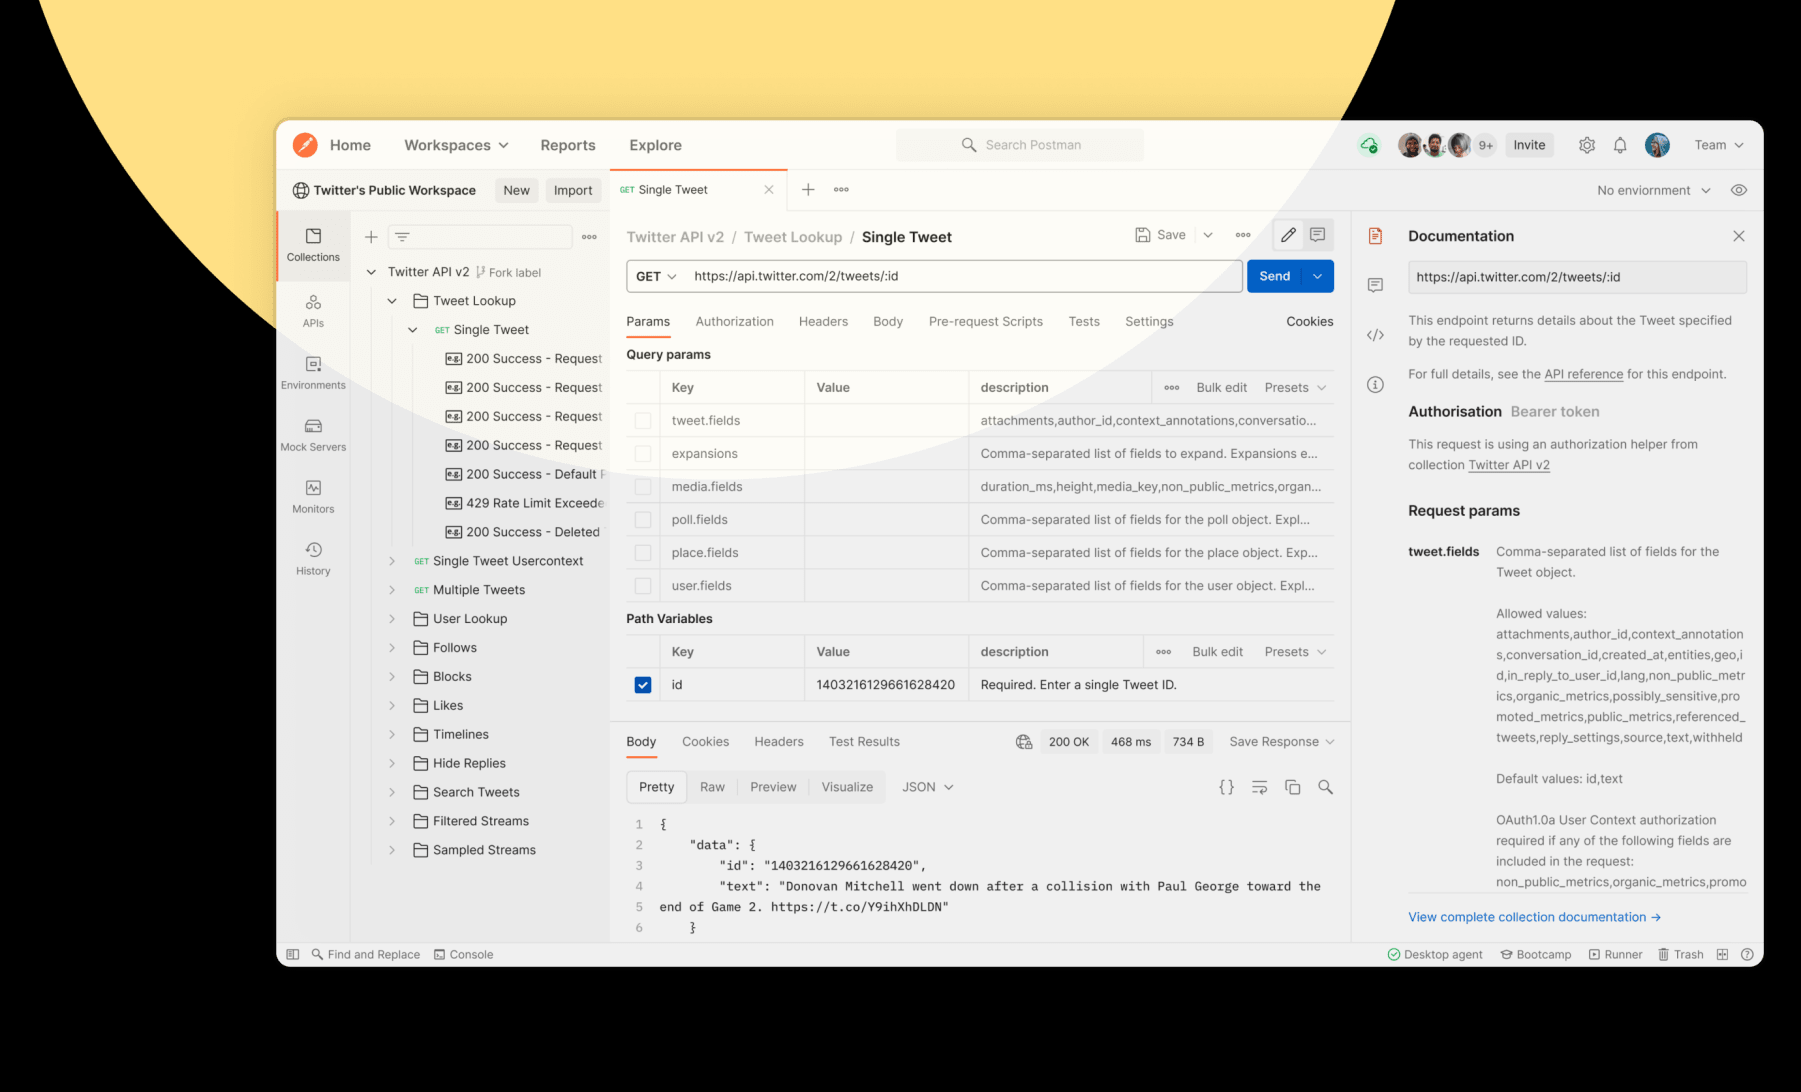Click the curly braces beautify icon
The width and height of the screenshot is (1801, 1092).
[1226, 787]
